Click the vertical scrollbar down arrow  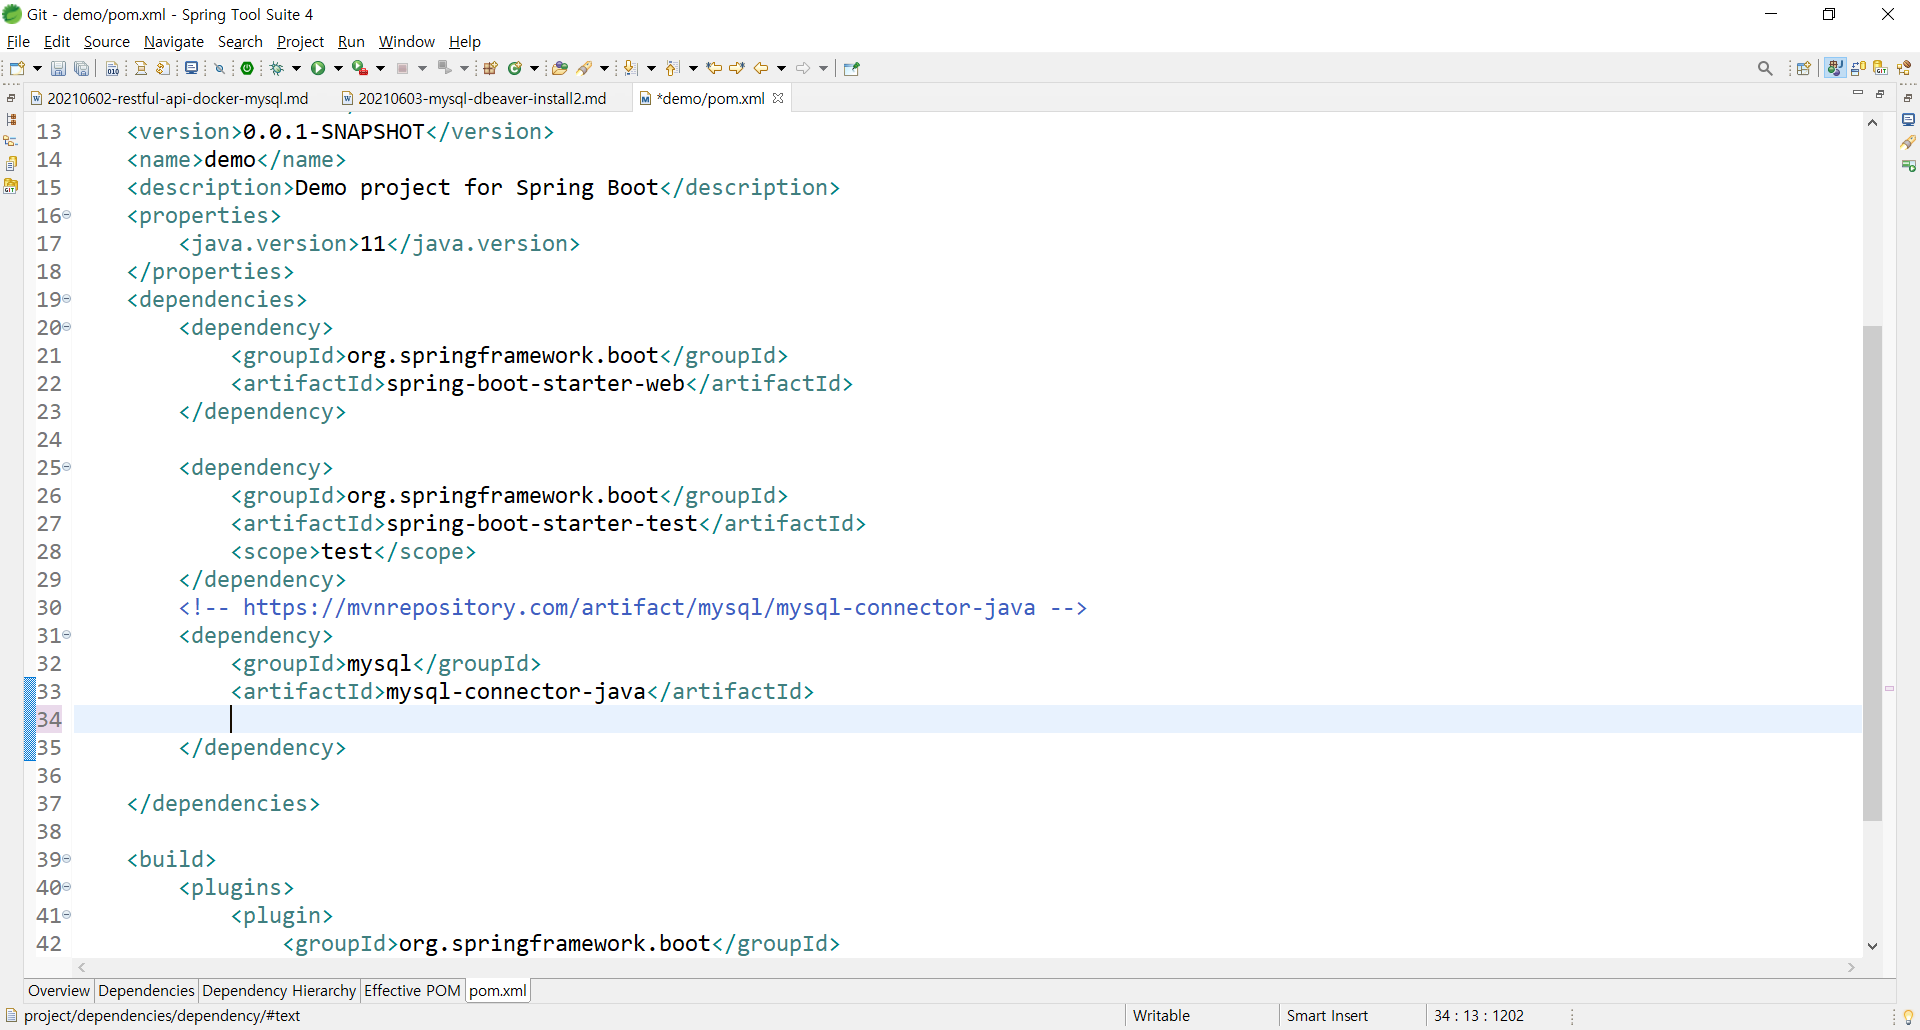pos(1872,946)
